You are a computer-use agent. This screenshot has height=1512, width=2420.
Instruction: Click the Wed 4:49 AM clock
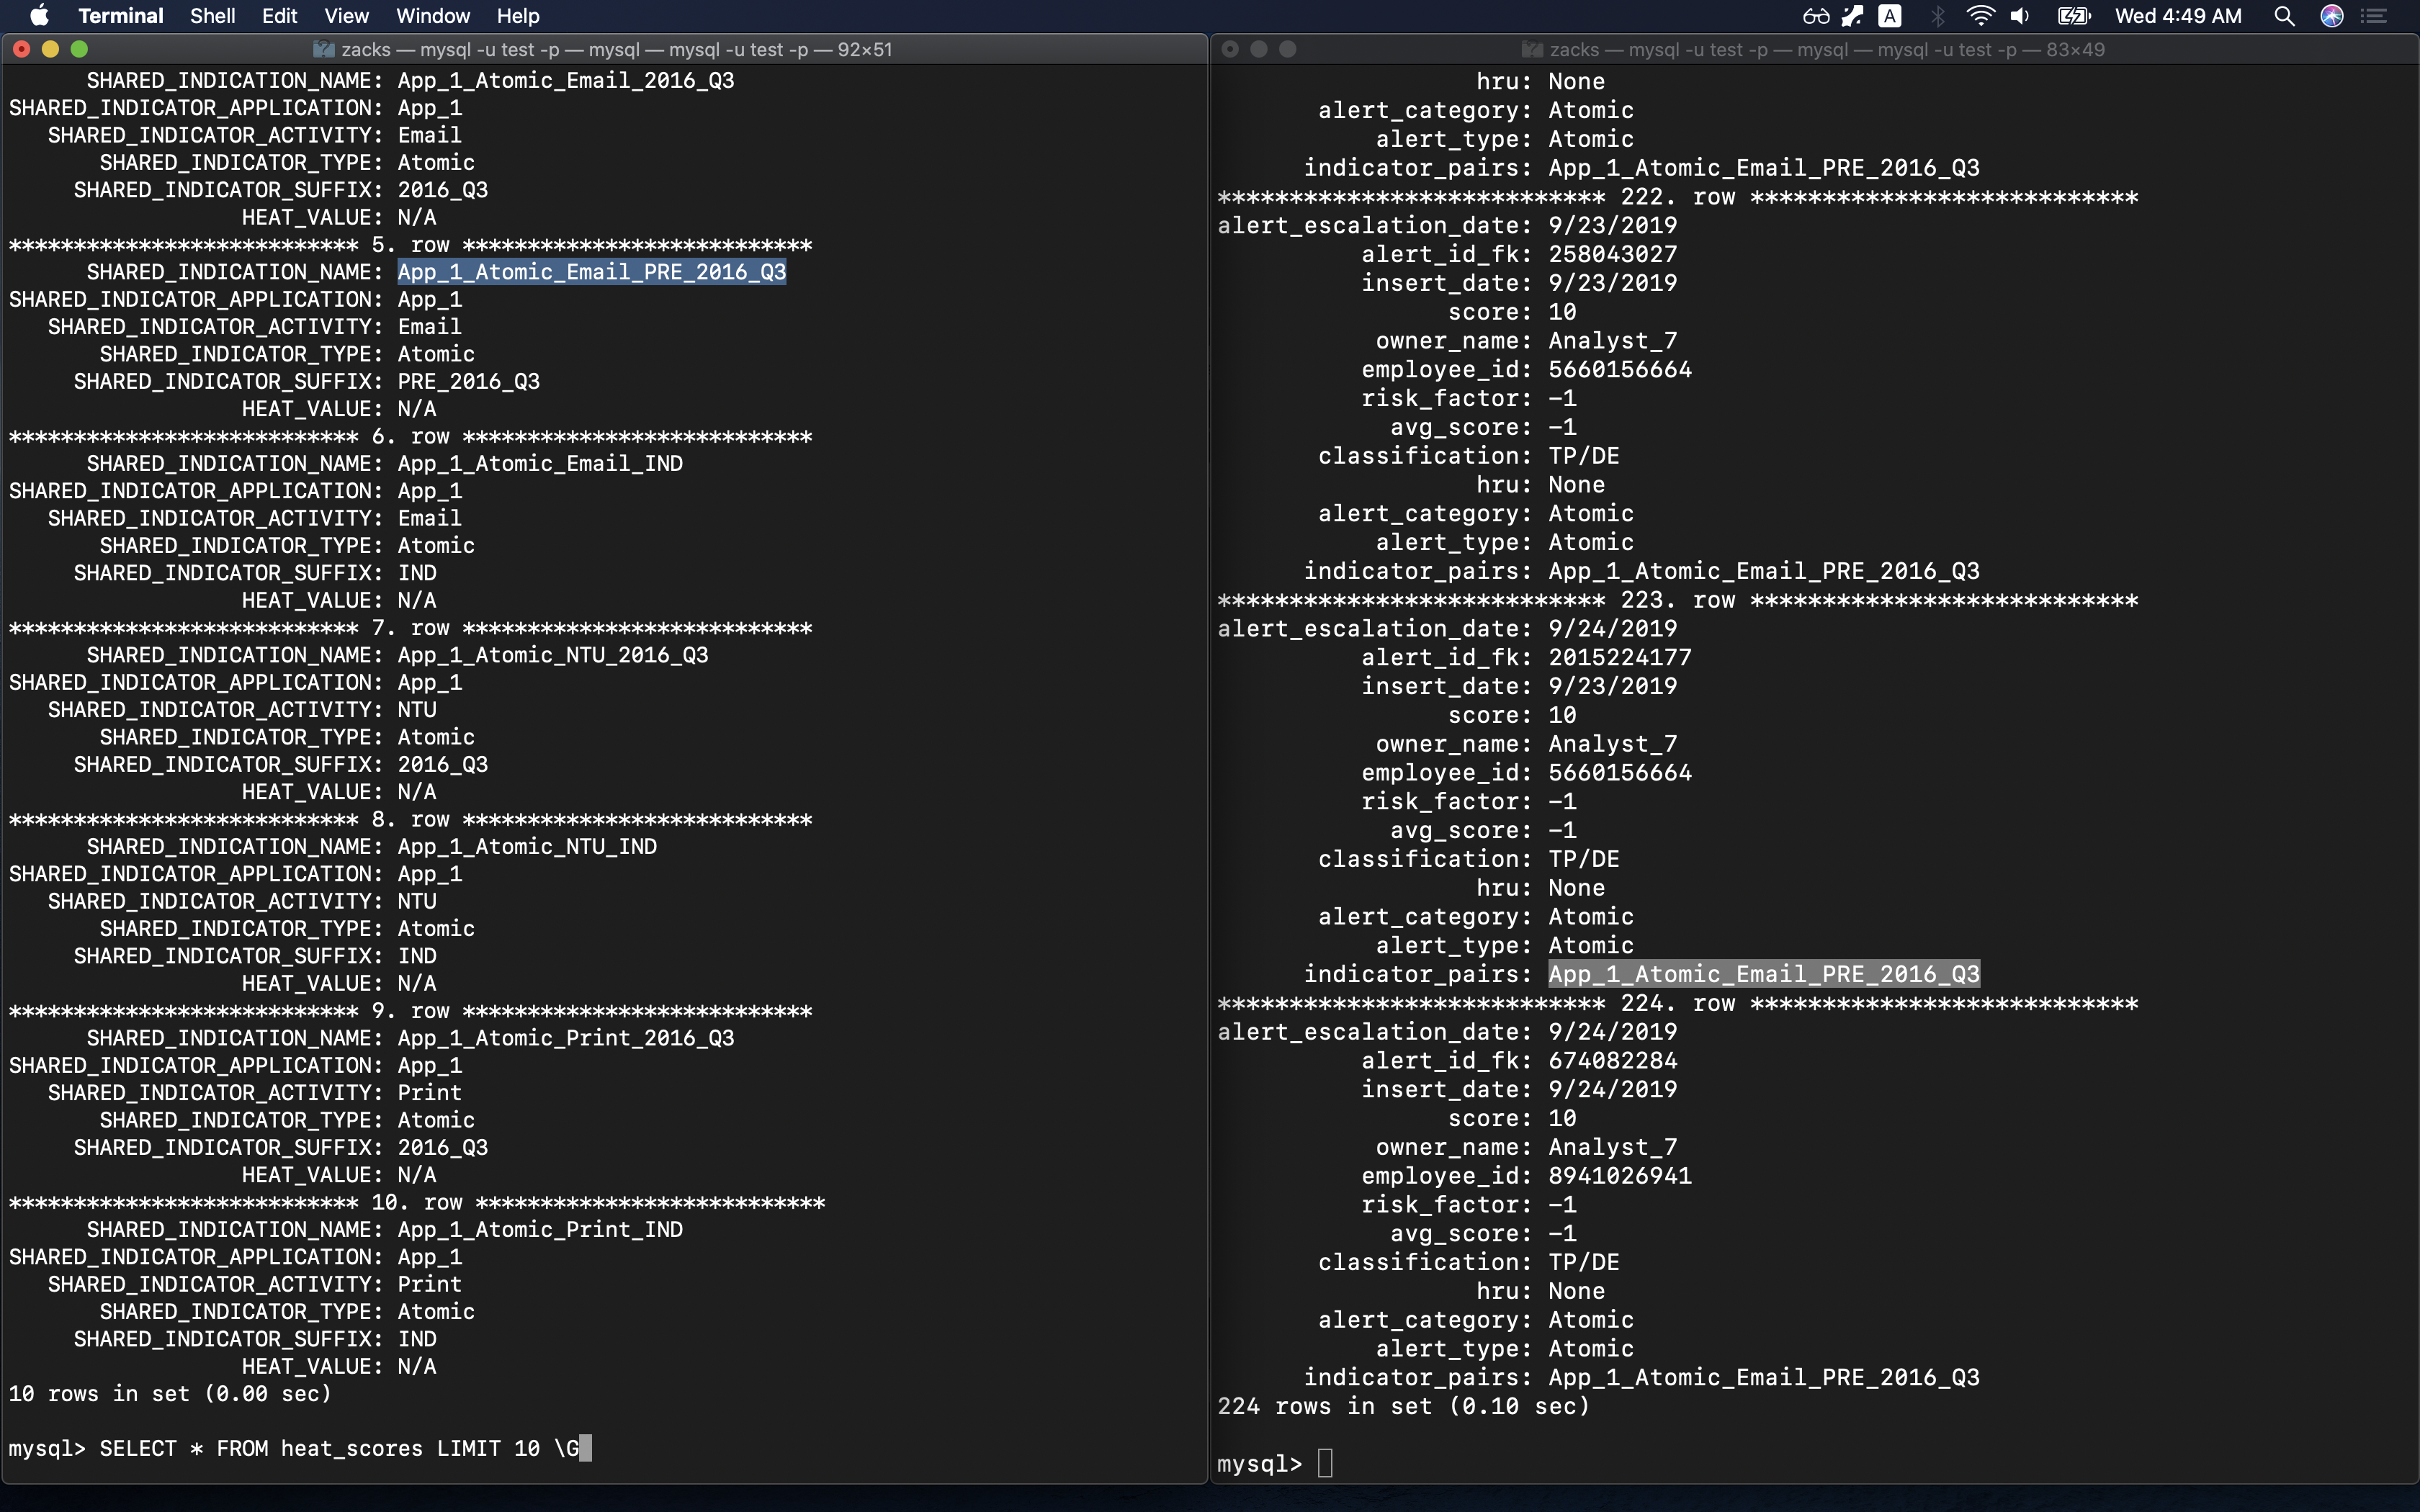click(x=2178, y=16)
